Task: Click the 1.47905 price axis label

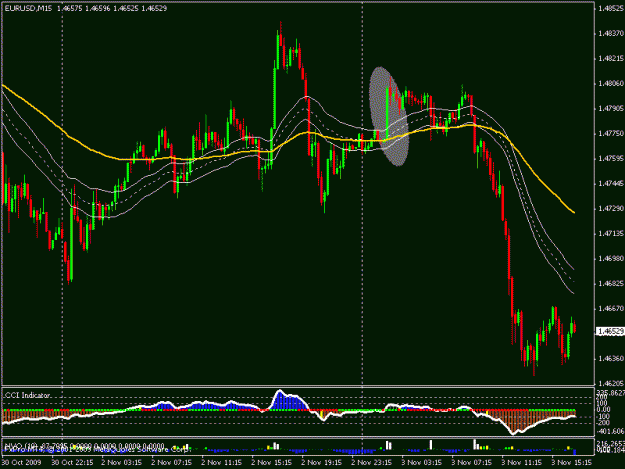Action: (611, 108)
